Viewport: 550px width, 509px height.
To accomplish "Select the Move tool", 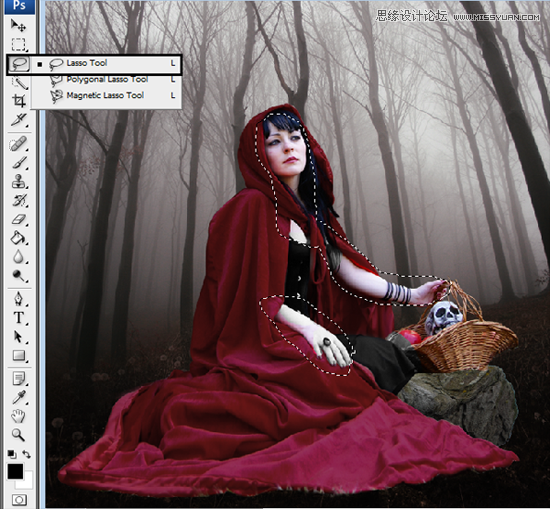I will (x=19, y=26).
